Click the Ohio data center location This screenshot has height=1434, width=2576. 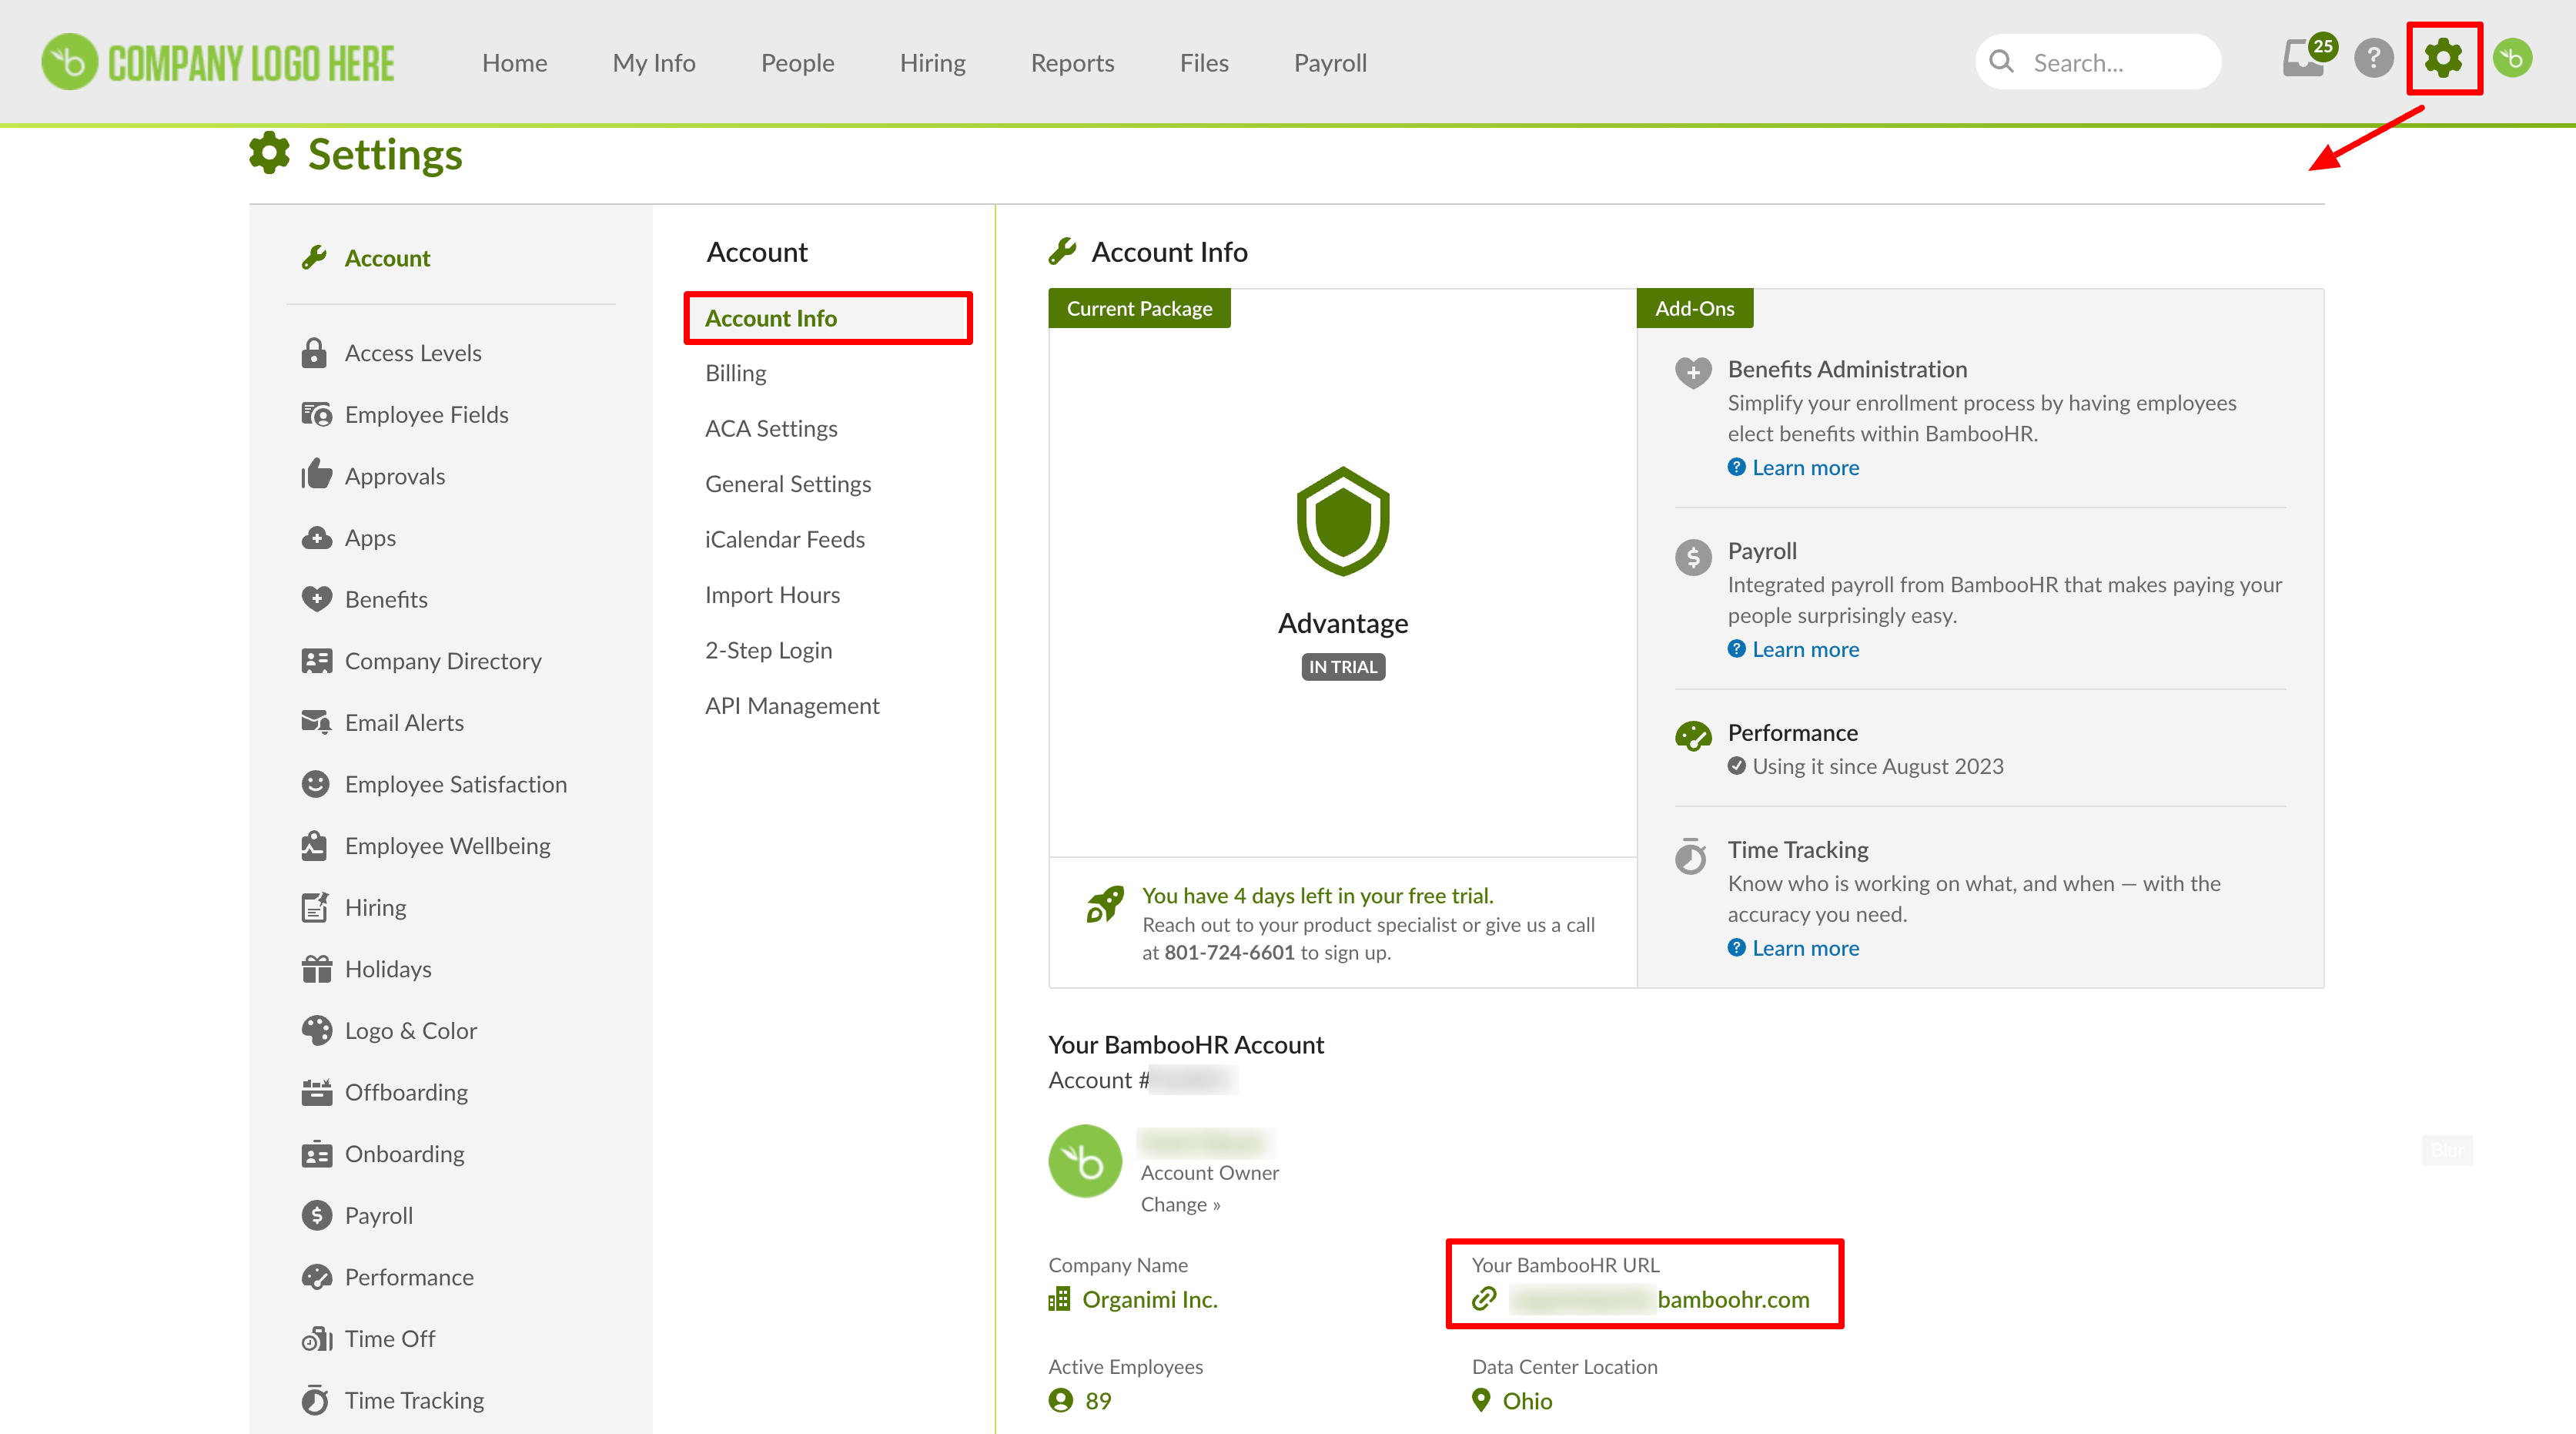[x=1527, y=1401]
